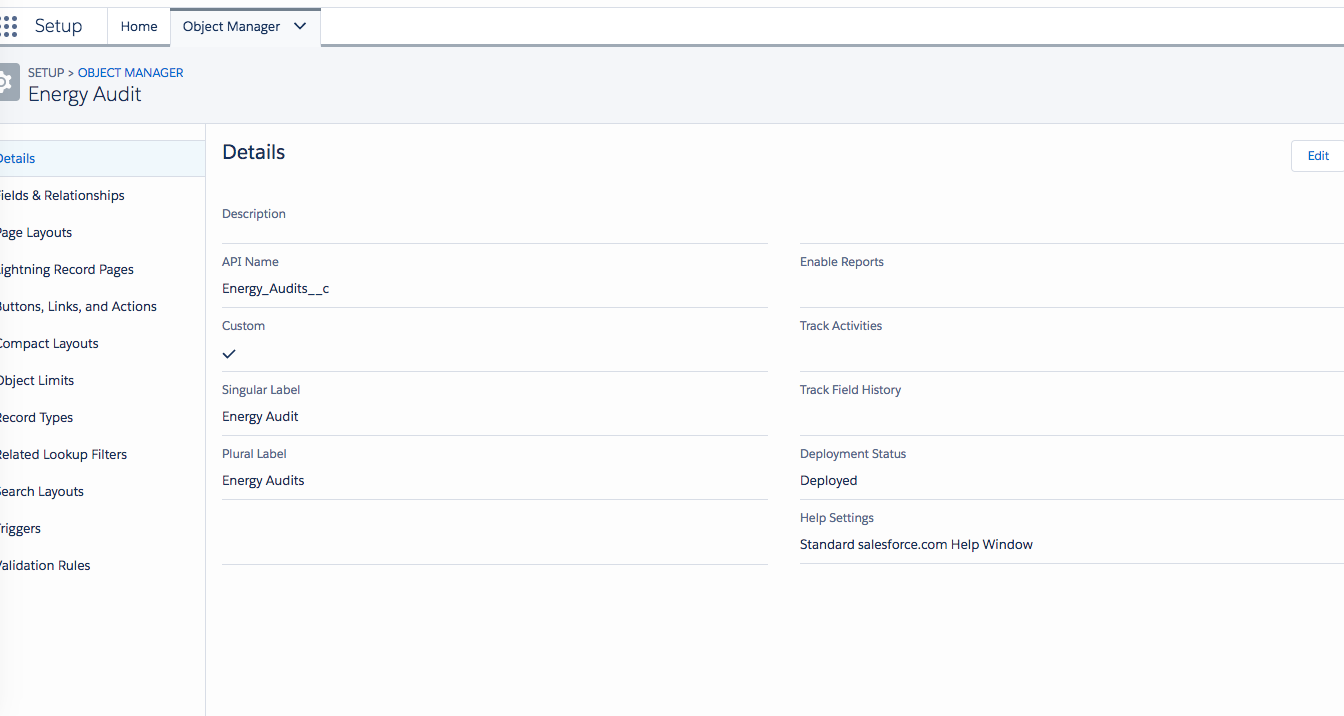Viewport: 1344px width, 716px height.
Task: Select Buttons, Links, and Actions
Action: click(x=78, y=306)
